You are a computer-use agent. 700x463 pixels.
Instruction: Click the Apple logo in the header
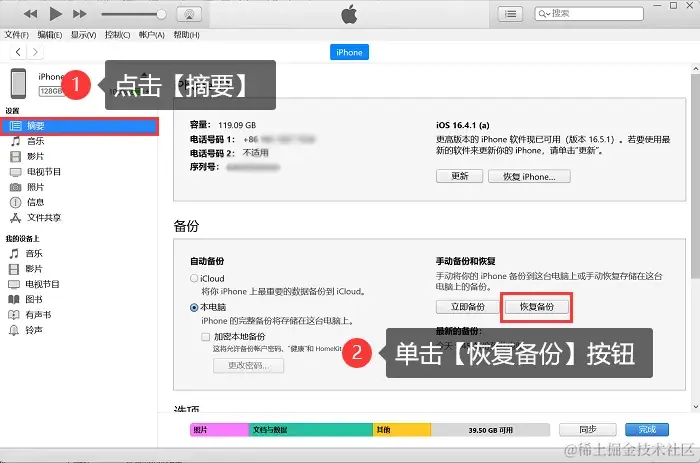point(349,14)
